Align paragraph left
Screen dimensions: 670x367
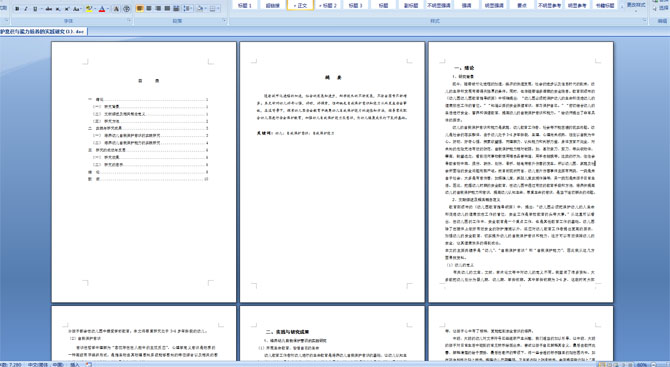pyautogui.click(x=140, y=9)
